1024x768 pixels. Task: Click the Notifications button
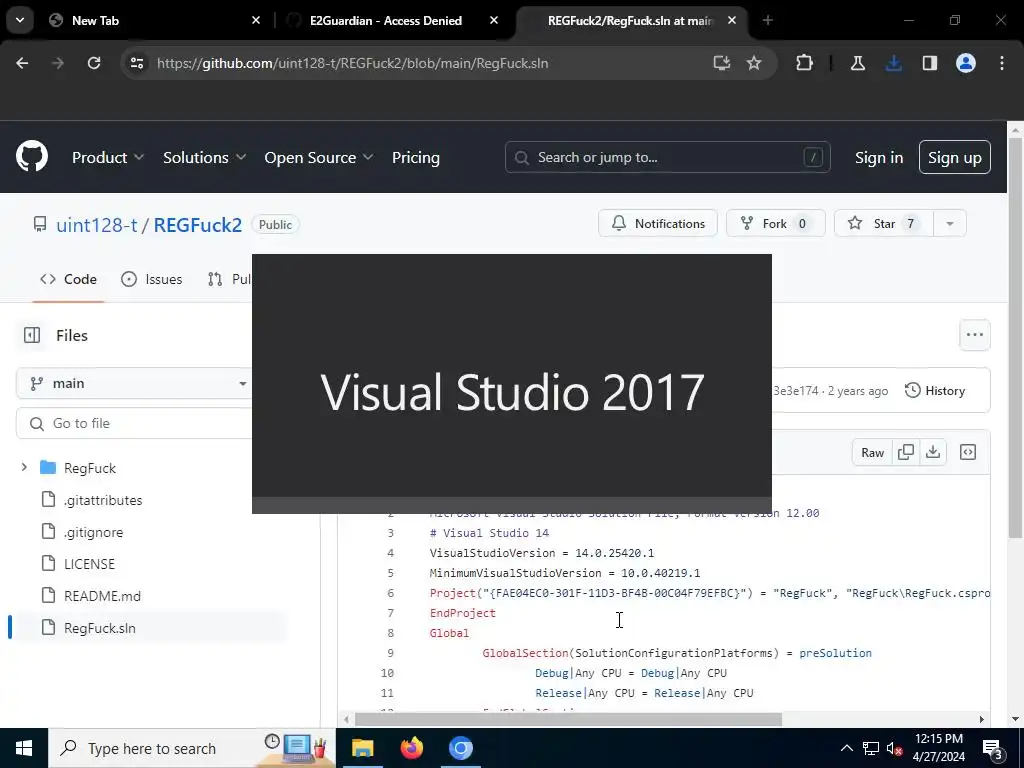(x=658, y=223)
